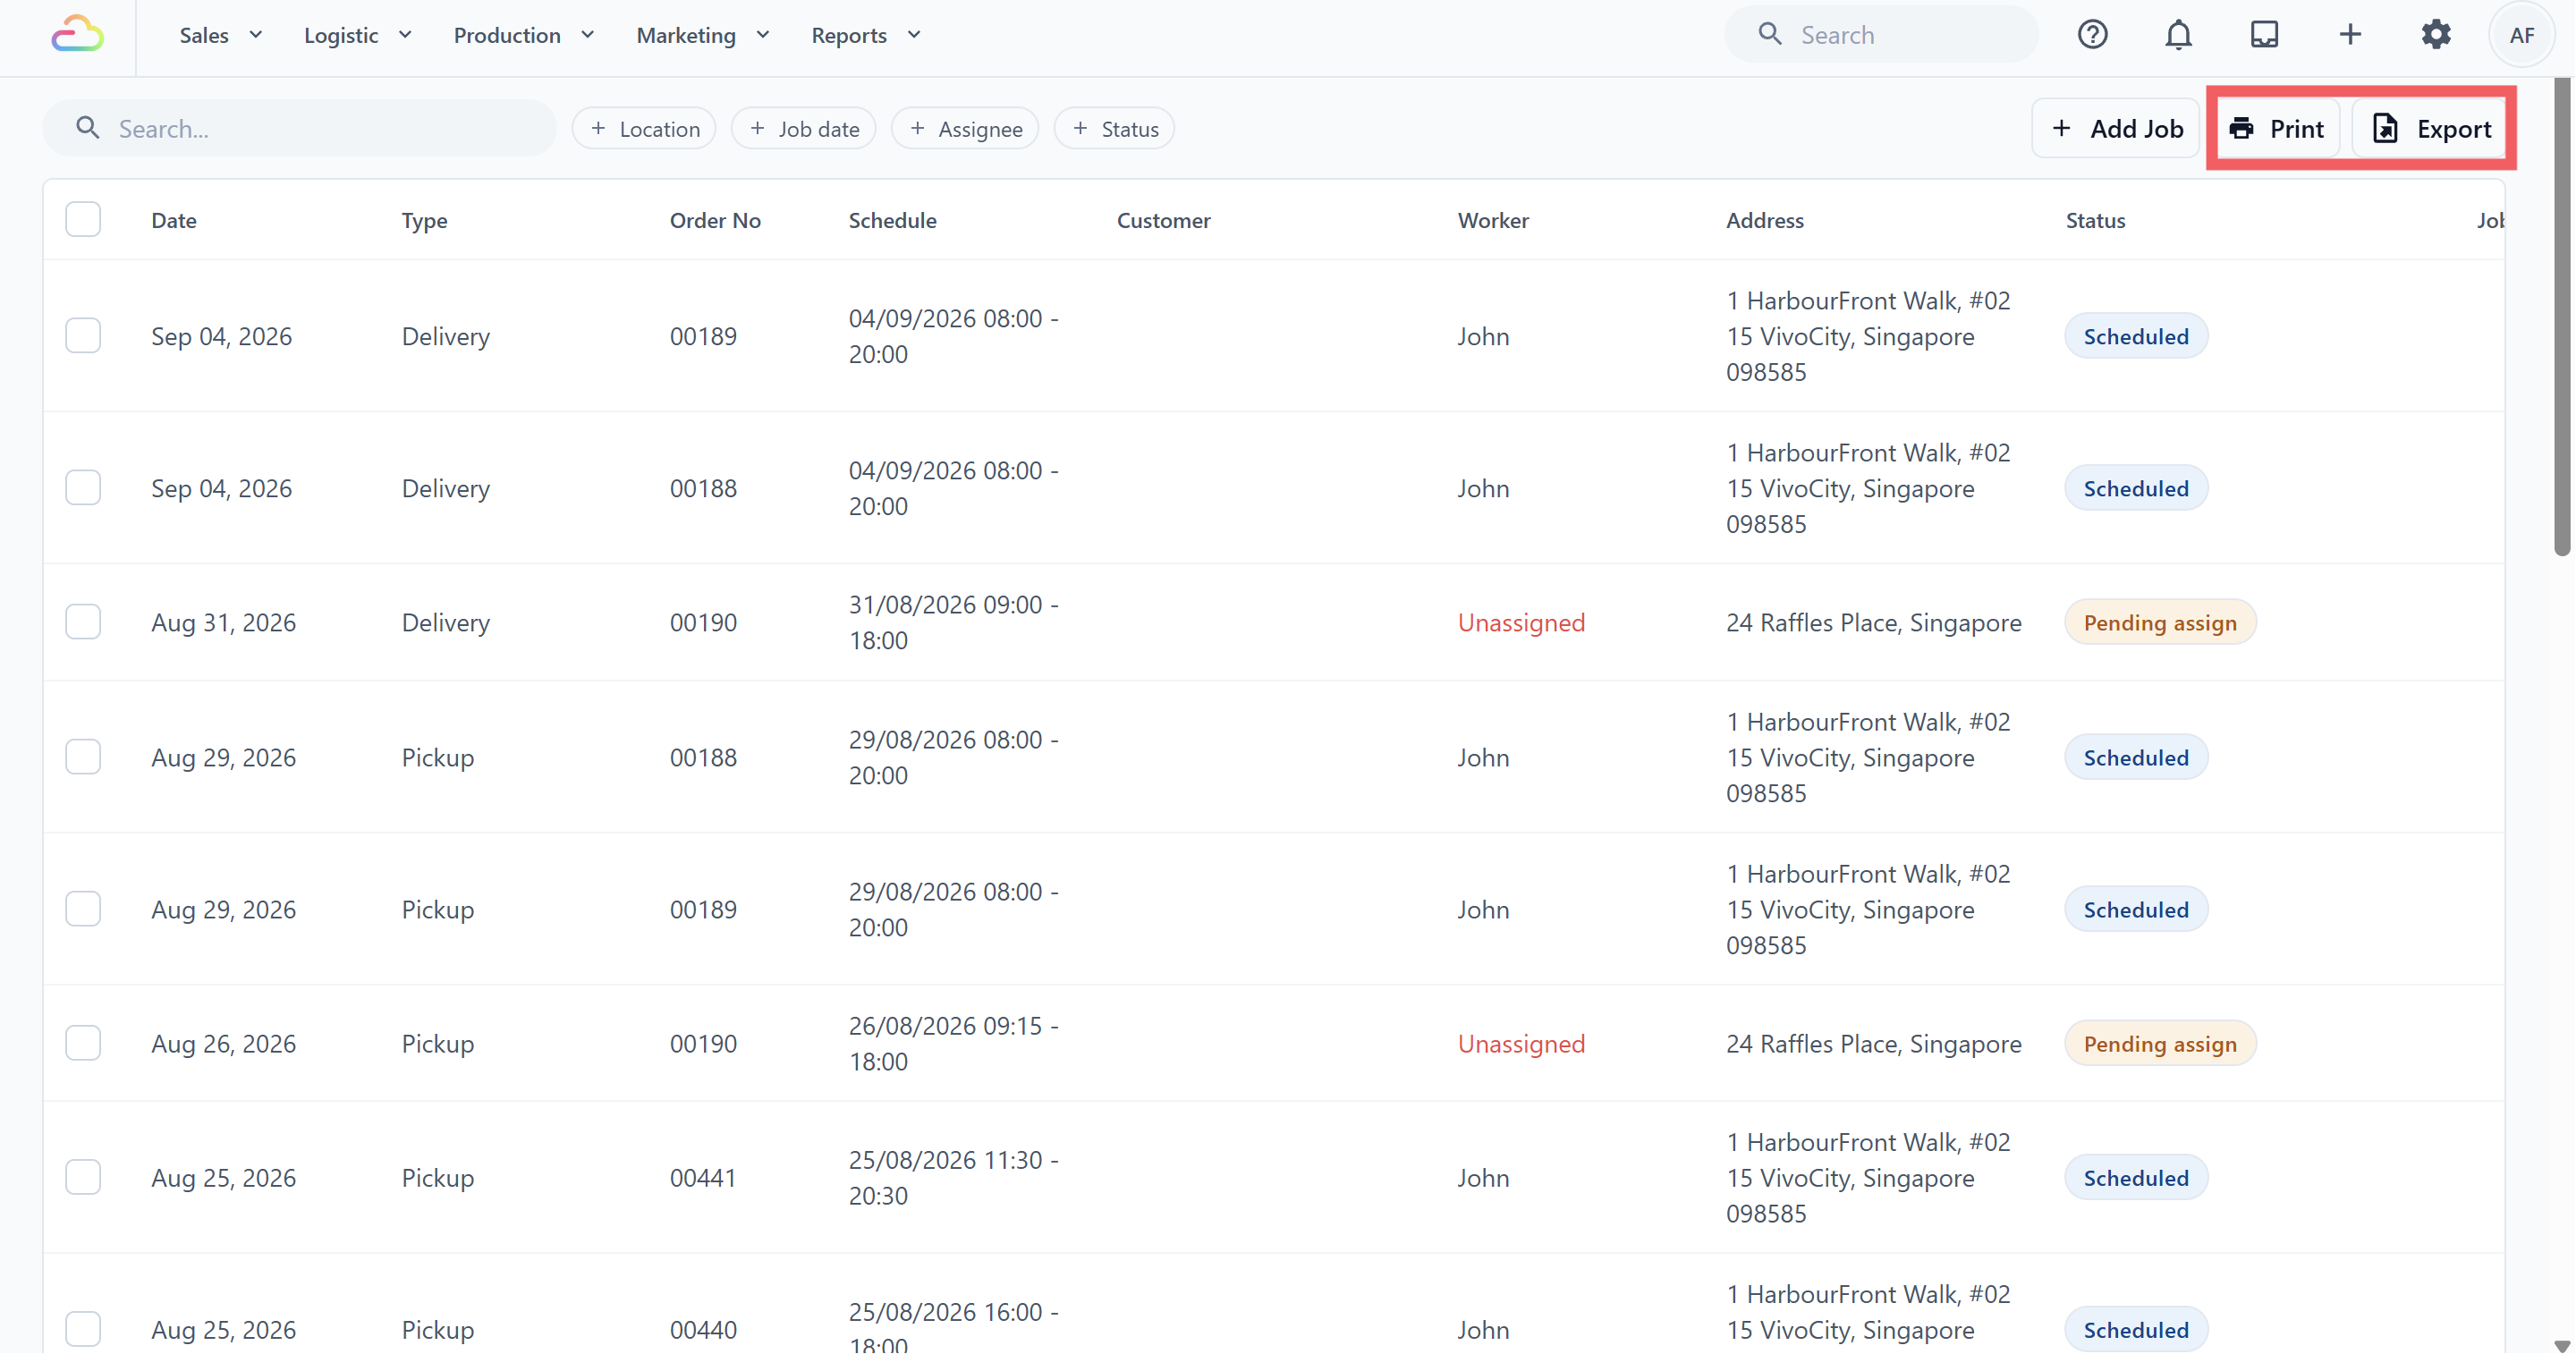Screen dimensions: 2576x1354
Task: Click the magnifier icon in top search
Action: [1770, 34]
